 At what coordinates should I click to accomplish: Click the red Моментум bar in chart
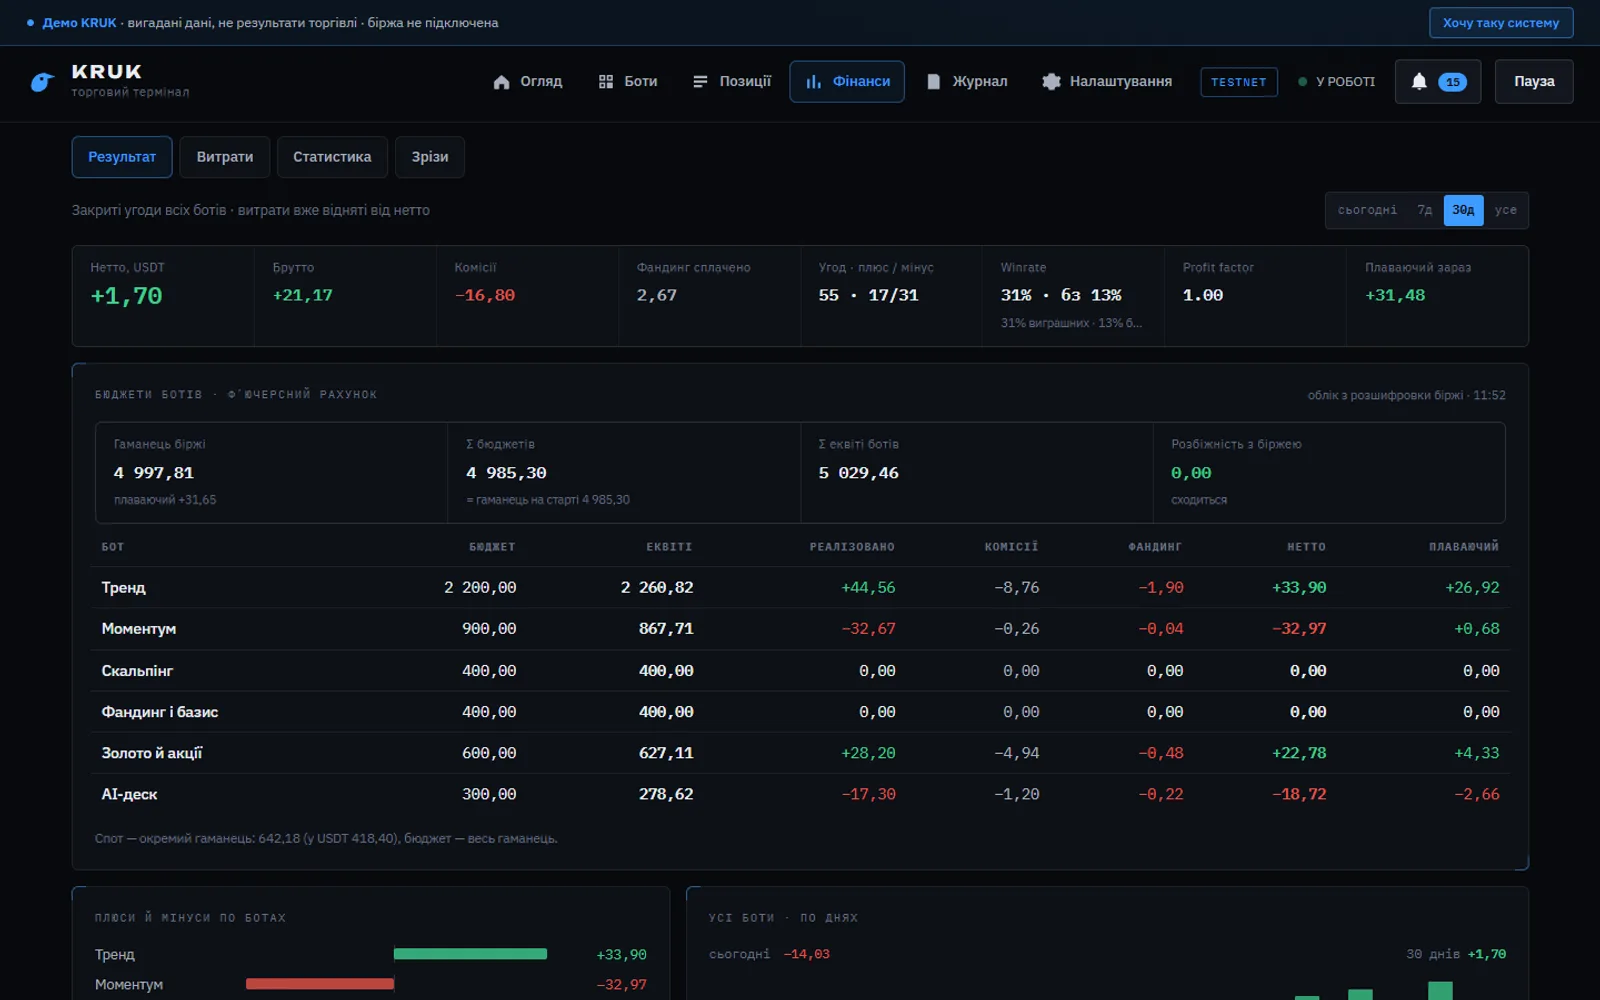320,984
